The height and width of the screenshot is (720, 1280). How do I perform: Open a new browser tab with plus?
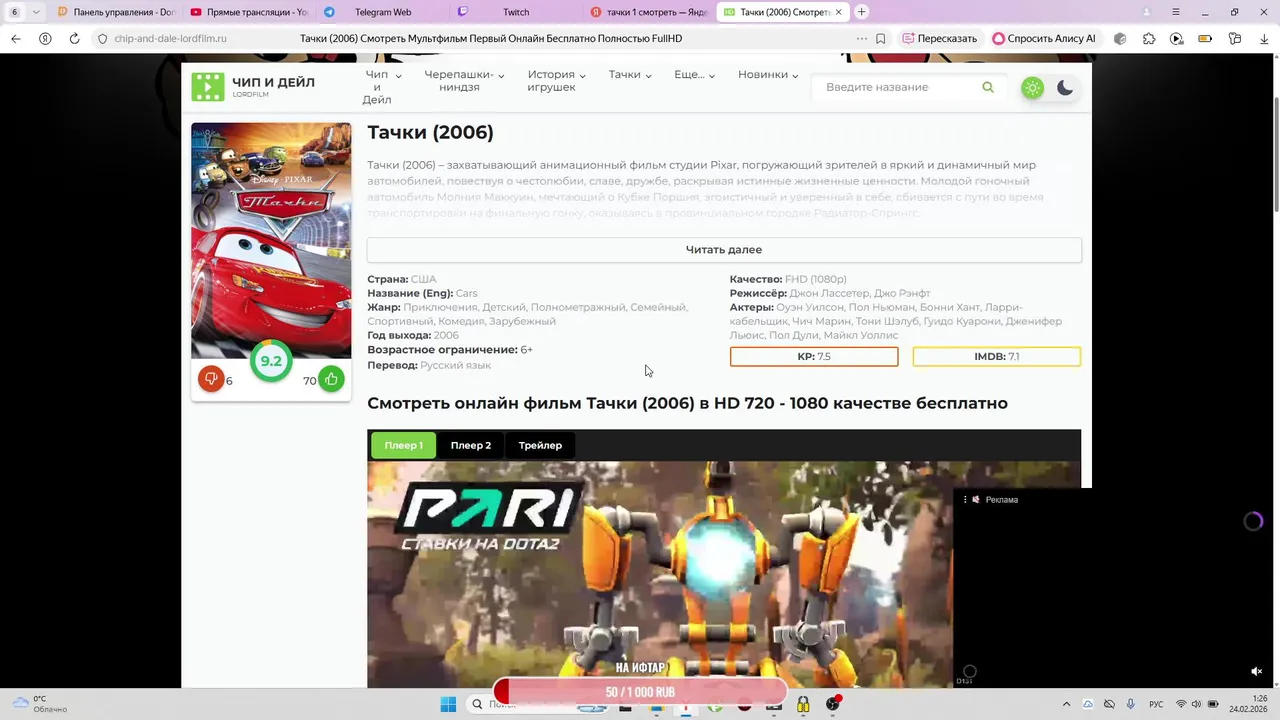862,12
